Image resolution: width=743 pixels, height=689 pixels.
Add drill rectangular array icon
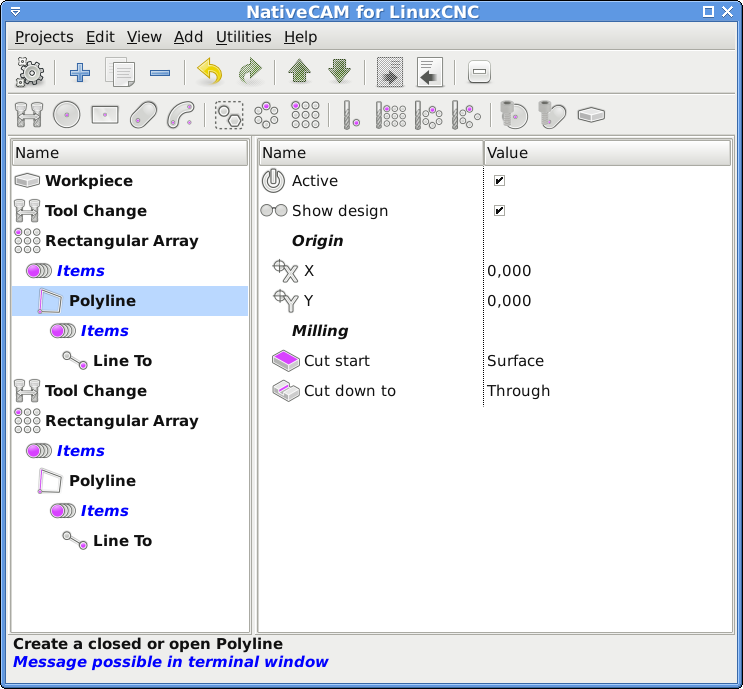tap(390, 115)
